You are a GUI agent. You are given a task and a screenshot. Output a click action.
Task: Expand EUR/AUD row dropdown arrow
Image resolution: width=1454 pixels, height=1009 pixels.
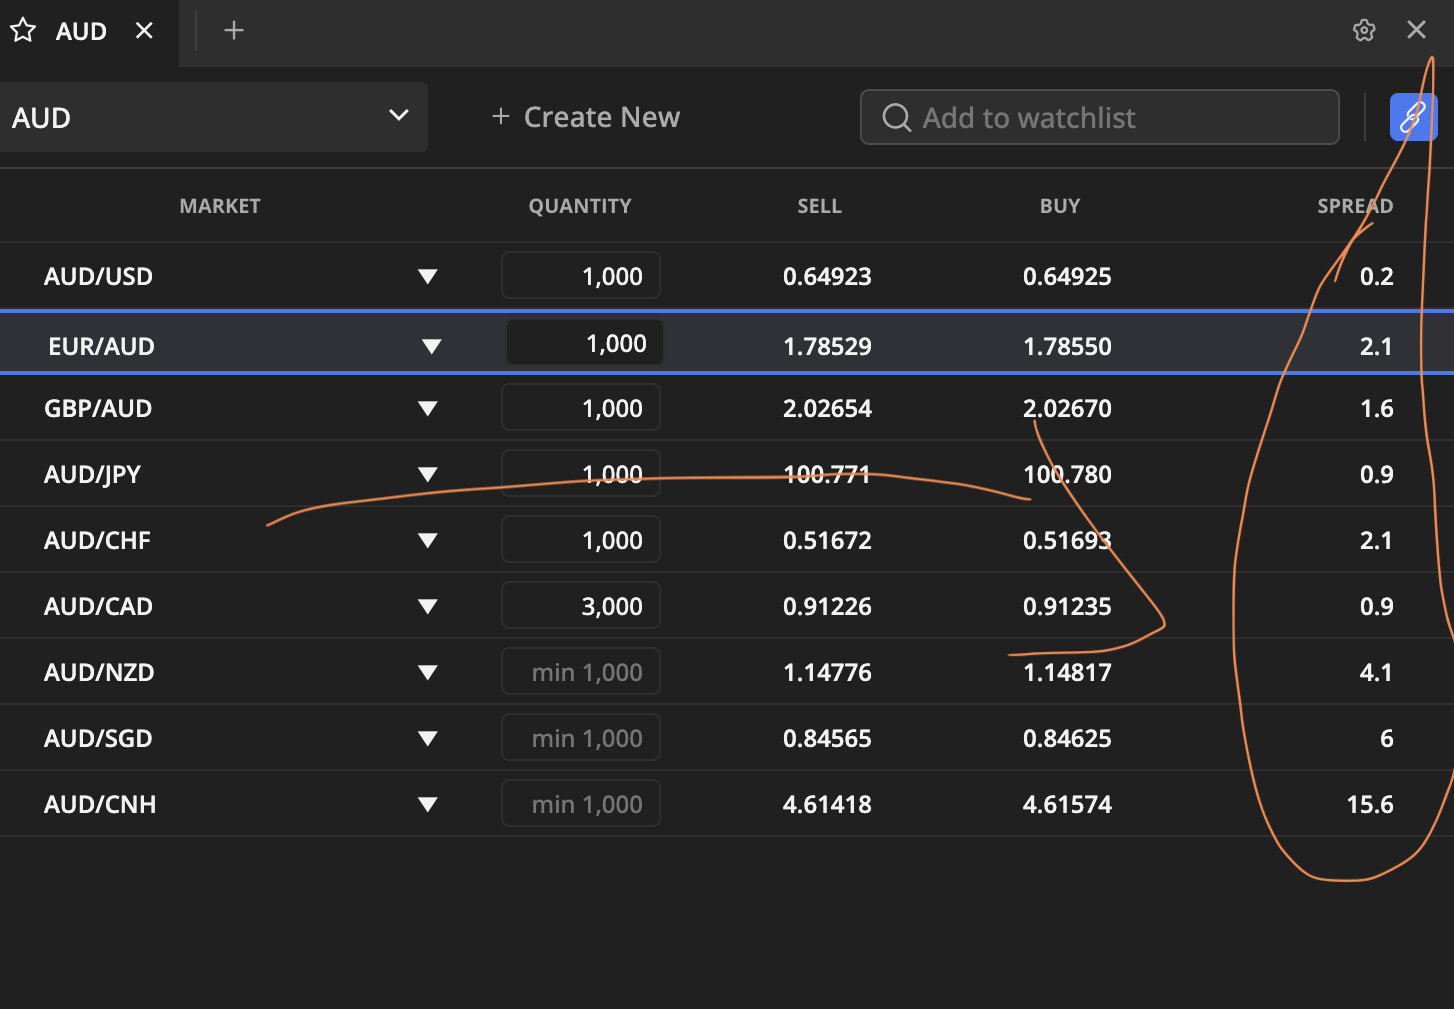tap(432, 346)
